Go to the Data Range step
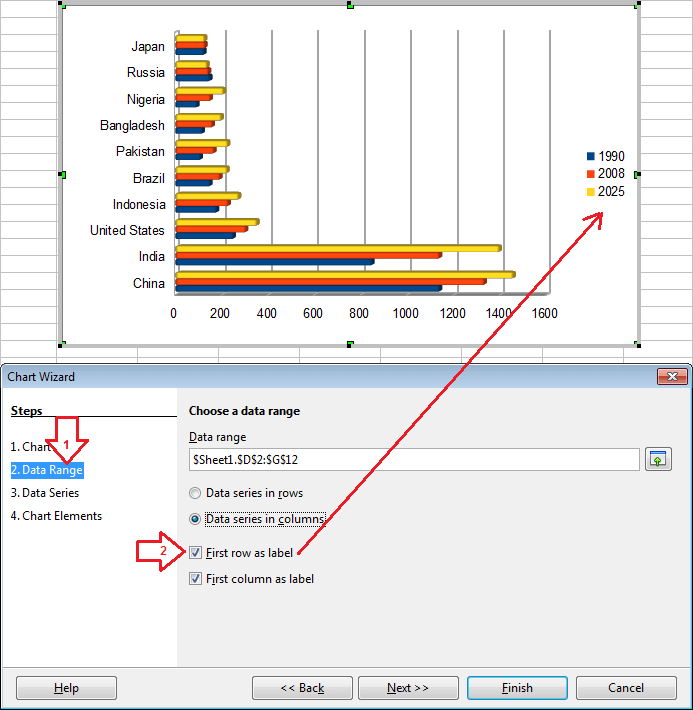Viewport: 693px width, 710px height. tap(47, 470)
